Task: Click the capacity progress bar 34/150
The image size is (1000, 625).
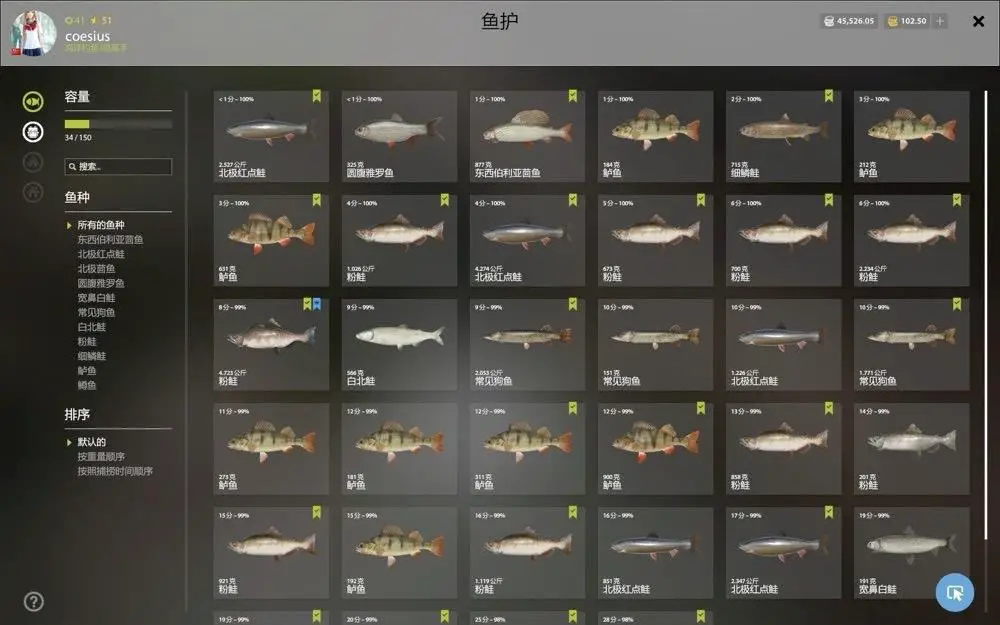Action: click(118, 124)
